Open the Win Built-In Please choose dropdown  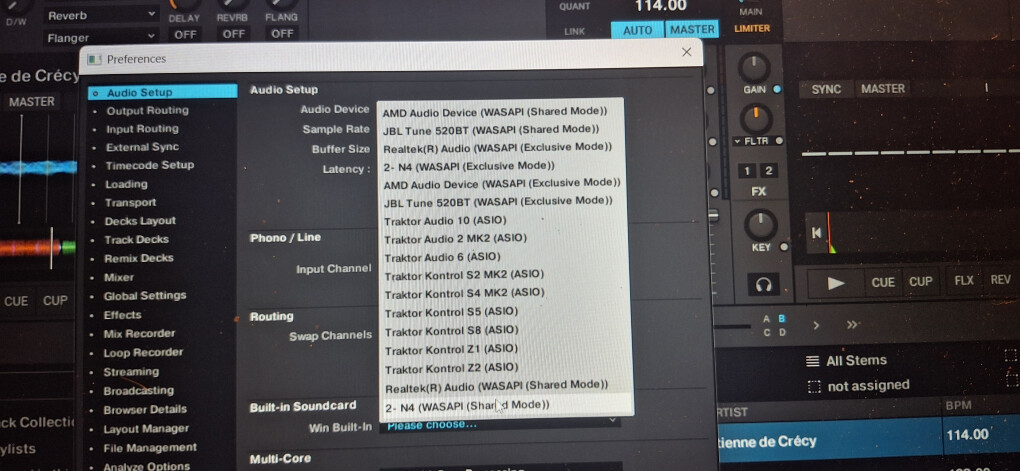(500, 425)
